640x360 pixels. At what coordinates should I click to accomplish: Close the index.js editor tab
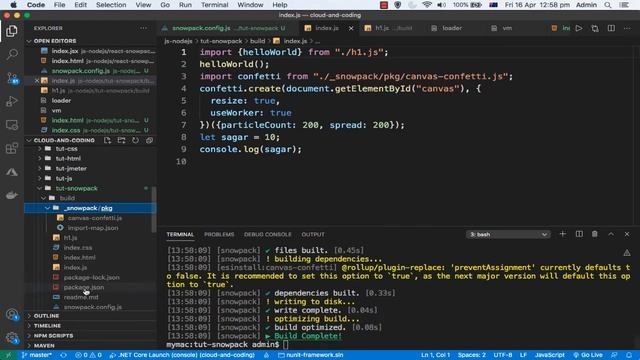(351, 28)
